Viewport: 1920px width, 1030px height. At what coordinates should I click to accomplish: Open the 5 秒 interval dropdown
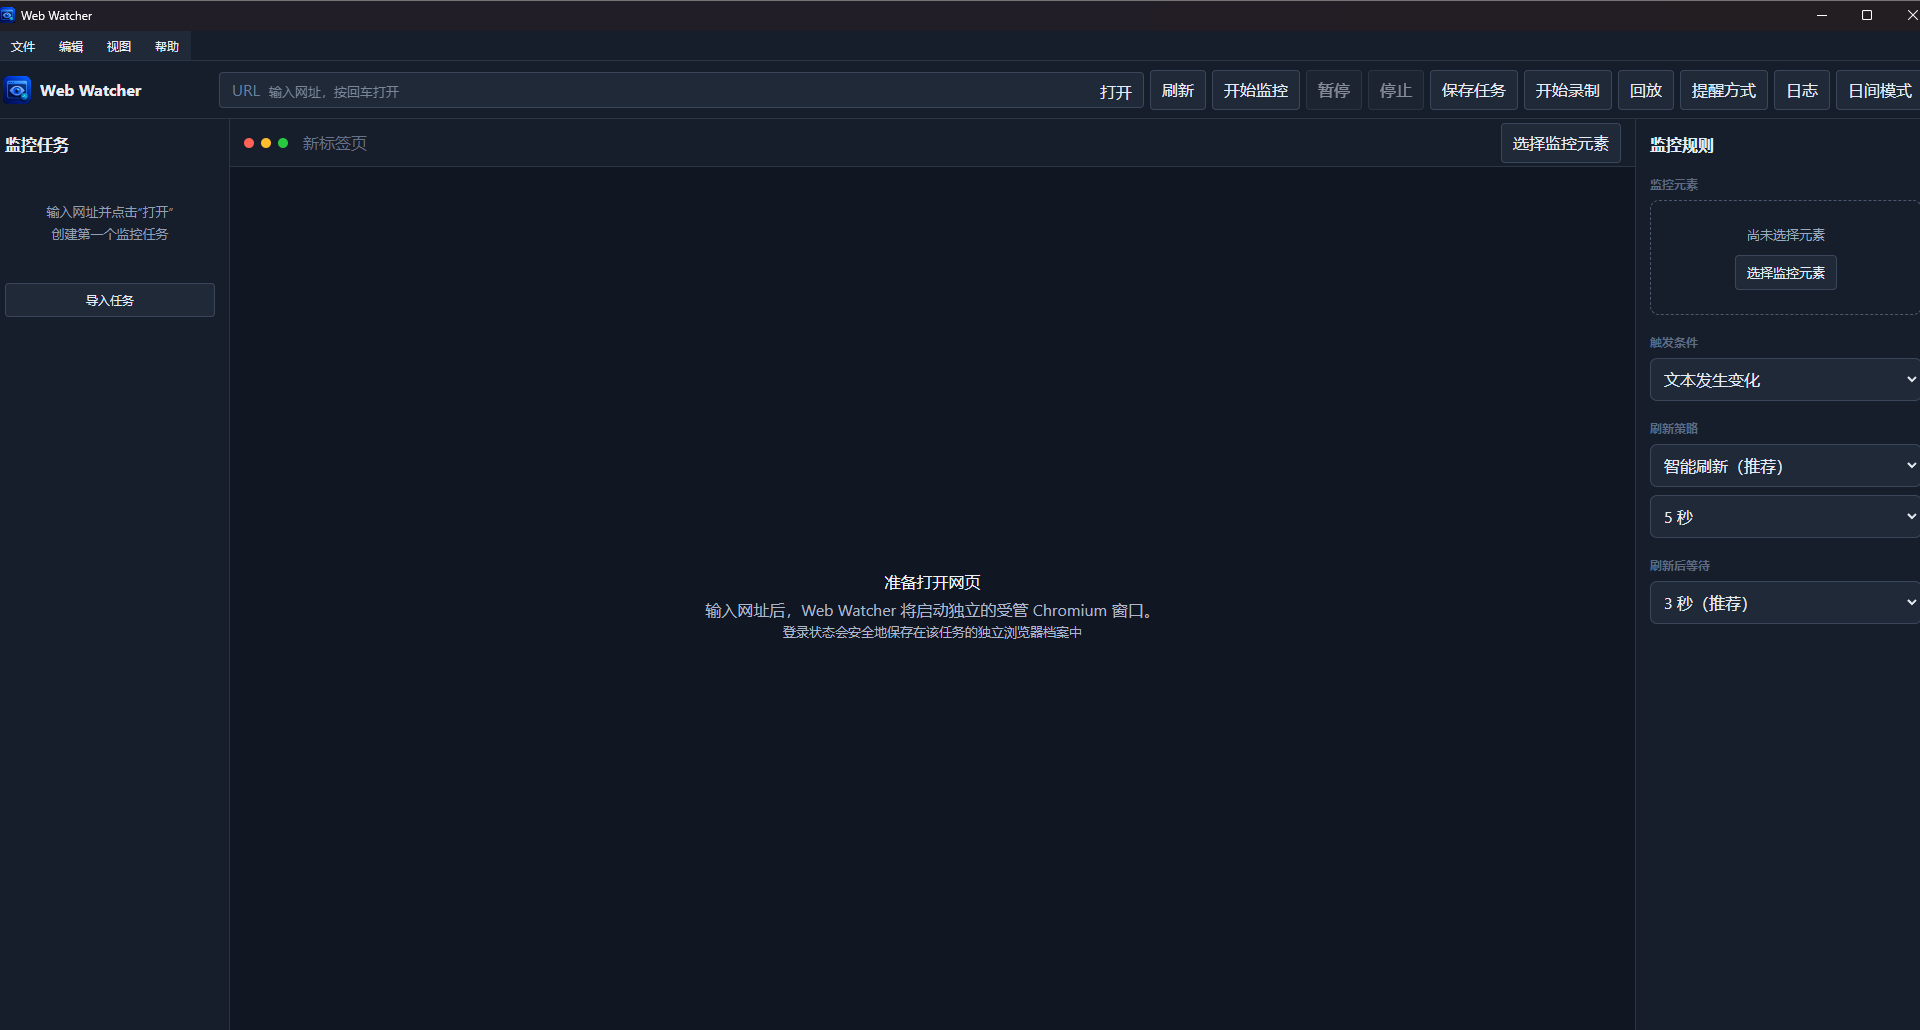point(1785,517)
